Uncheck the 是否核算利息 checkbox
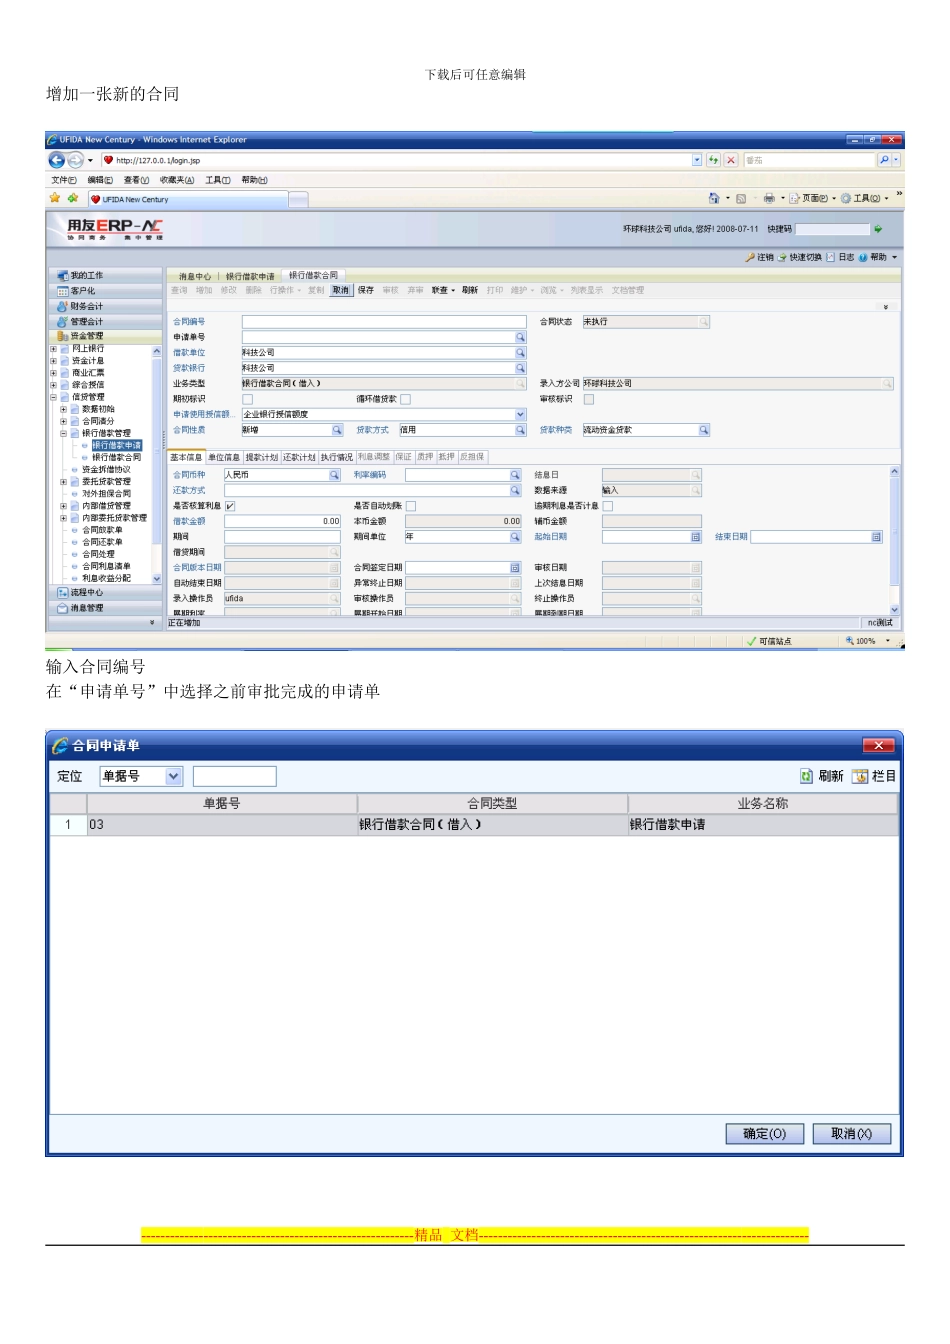 230,506
